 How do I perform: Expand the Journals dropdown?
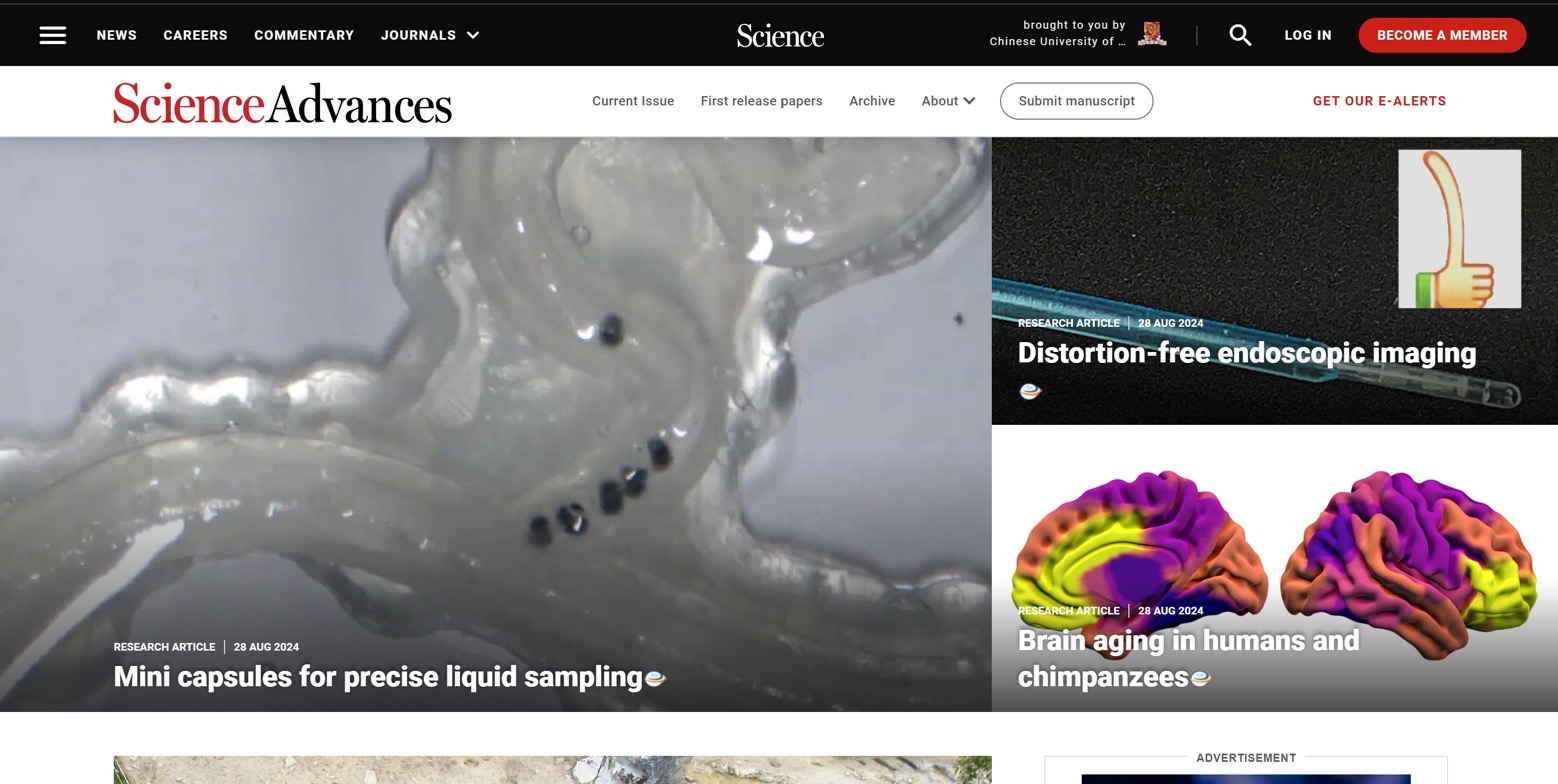(x=473, y=35)
